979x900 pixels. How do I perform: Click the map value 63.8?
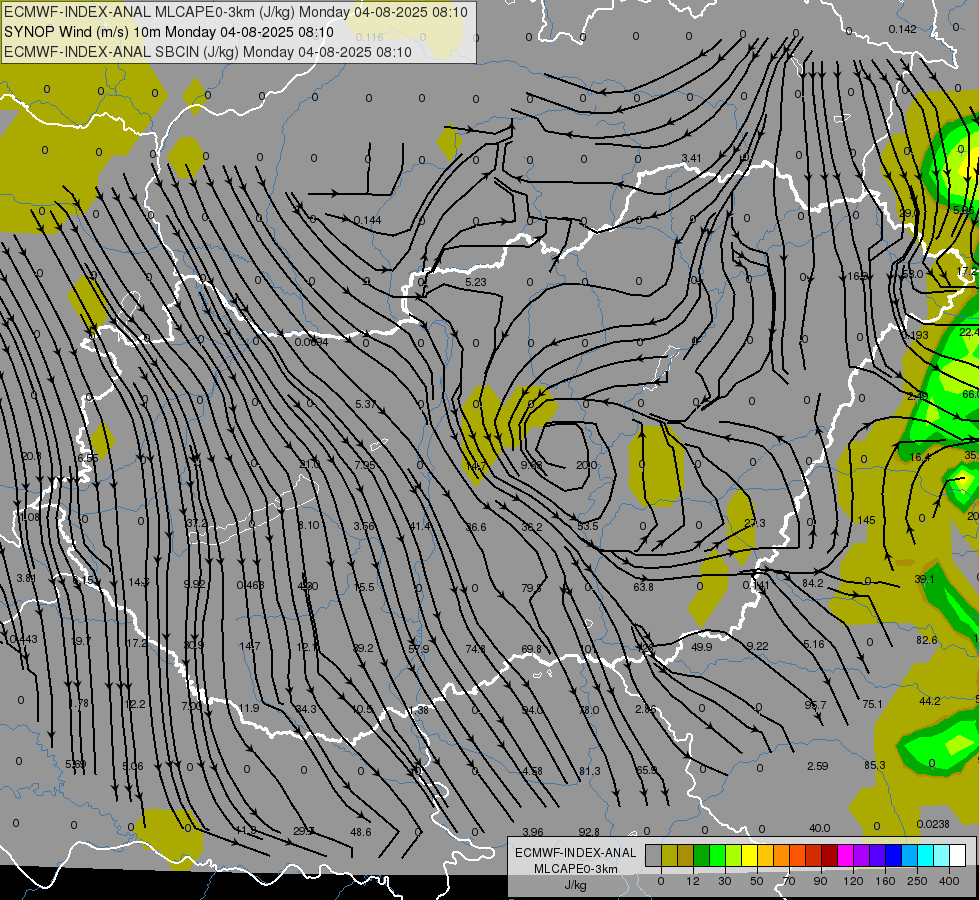tap(643, 586)
